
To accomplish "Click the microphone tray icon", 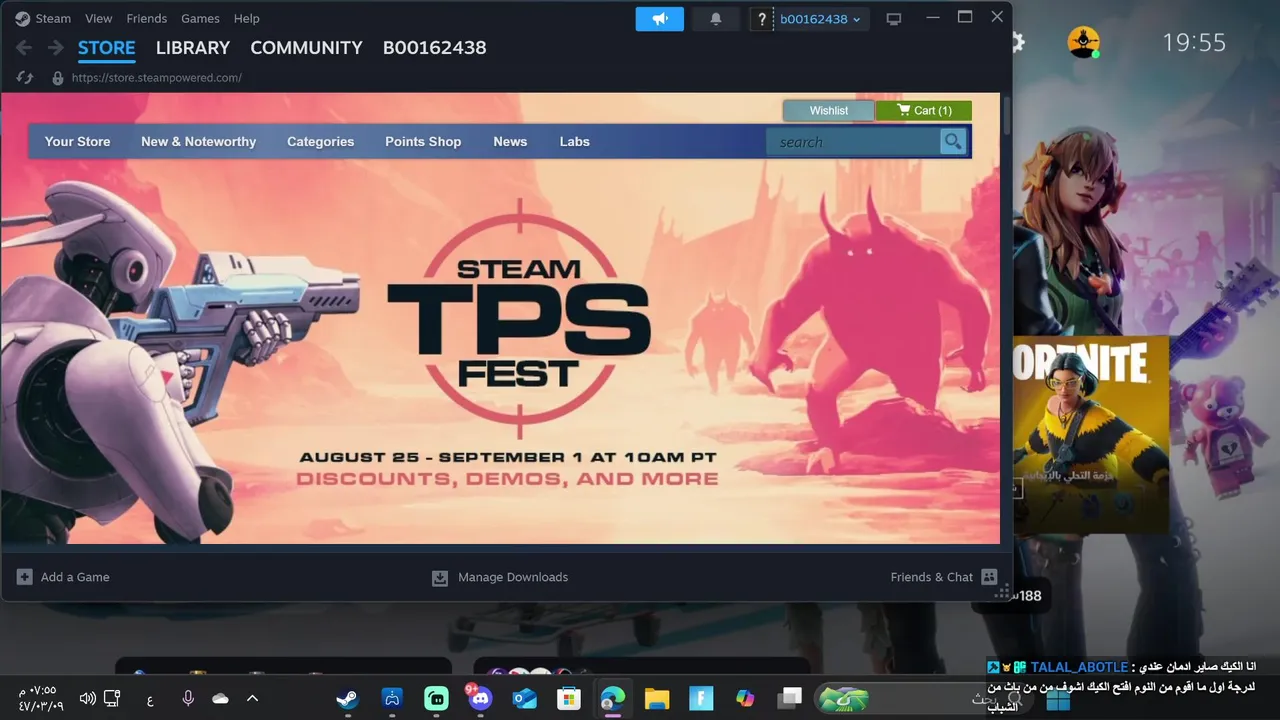I will coord(188,698).
